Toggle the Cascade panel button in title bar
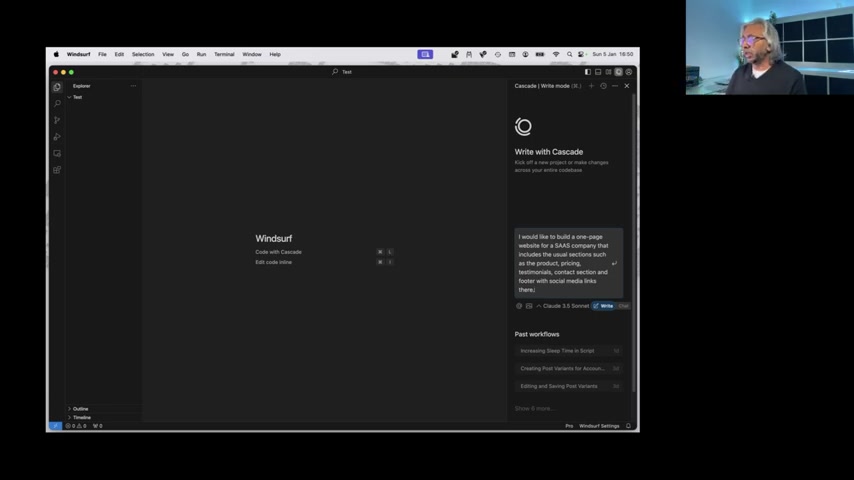 click(619, 72)
